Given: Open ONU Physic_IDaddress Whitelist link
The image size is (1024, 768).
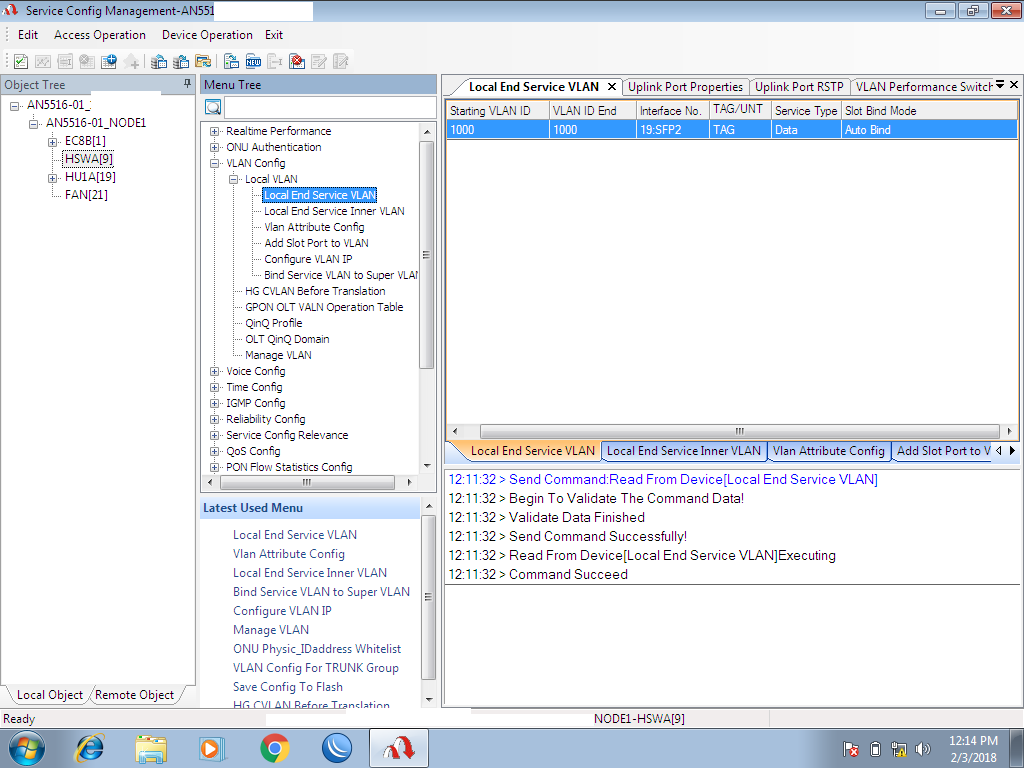Looking at the screenshot, I should point(317,648).
